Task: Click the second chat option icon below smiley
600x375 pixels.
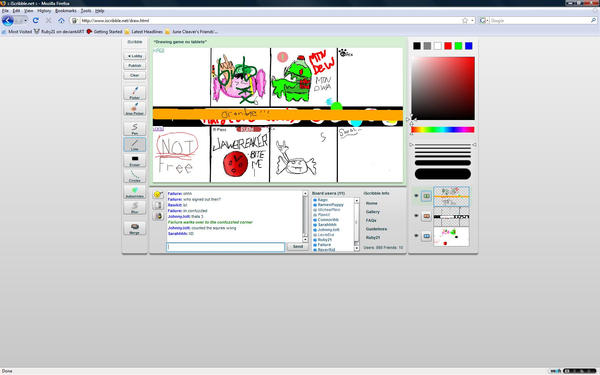Action: [158, 205]
